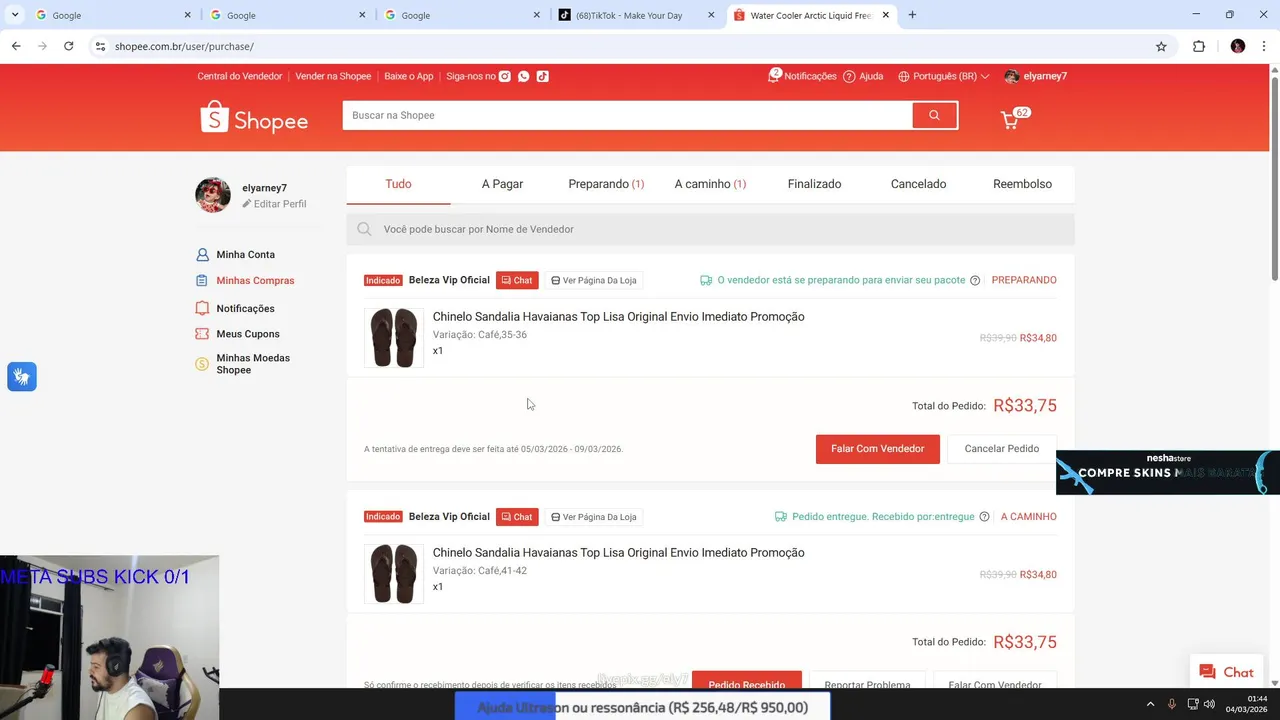
Task: Expand the Português (BR) language dropdown
Action: pos(944,76)
